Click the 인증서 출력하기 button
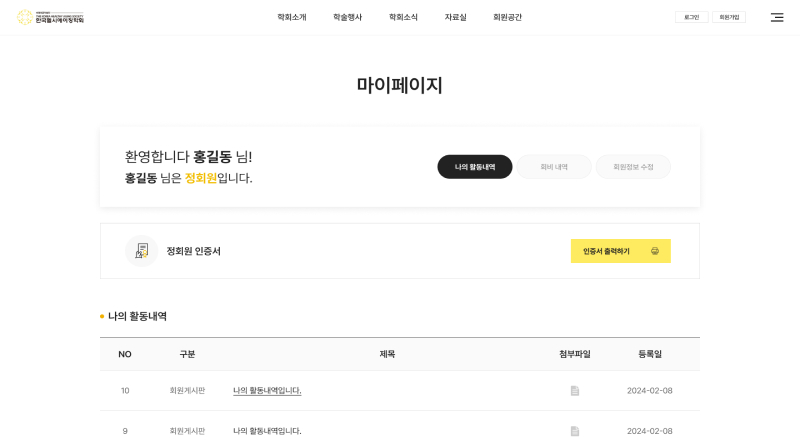Screen dimensions: 800x448 tap(620, 251)
